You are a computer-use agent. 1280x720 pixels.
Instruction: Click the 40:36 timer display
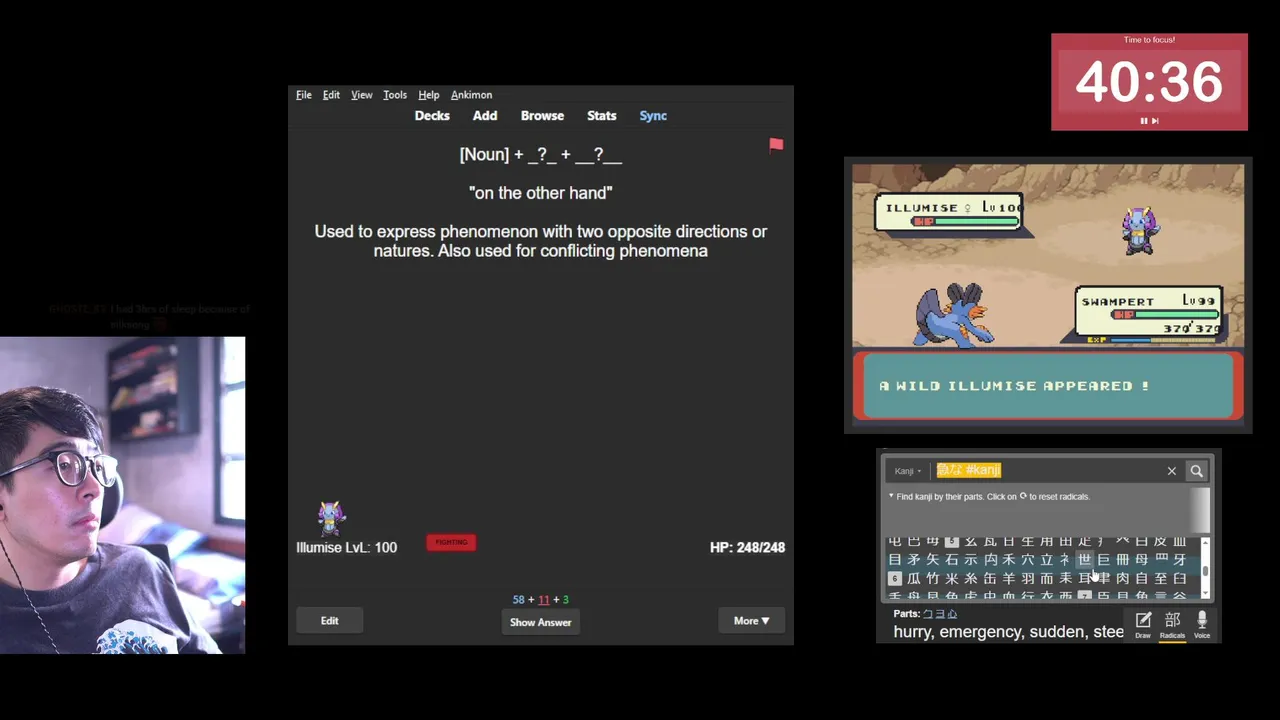(x=1149, y=81)
